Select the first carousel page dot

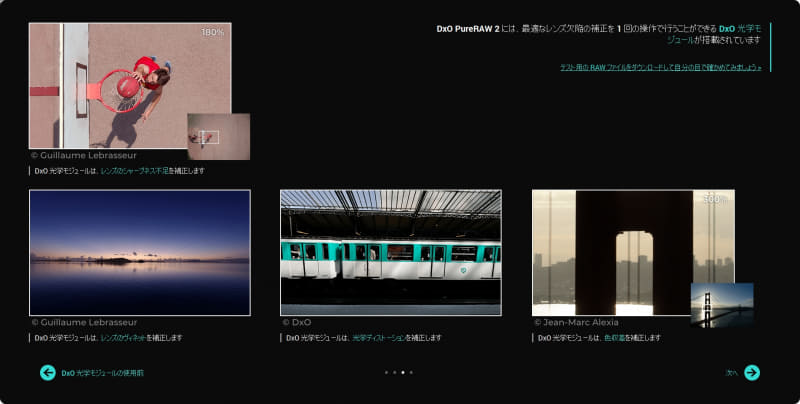(386, 372)
